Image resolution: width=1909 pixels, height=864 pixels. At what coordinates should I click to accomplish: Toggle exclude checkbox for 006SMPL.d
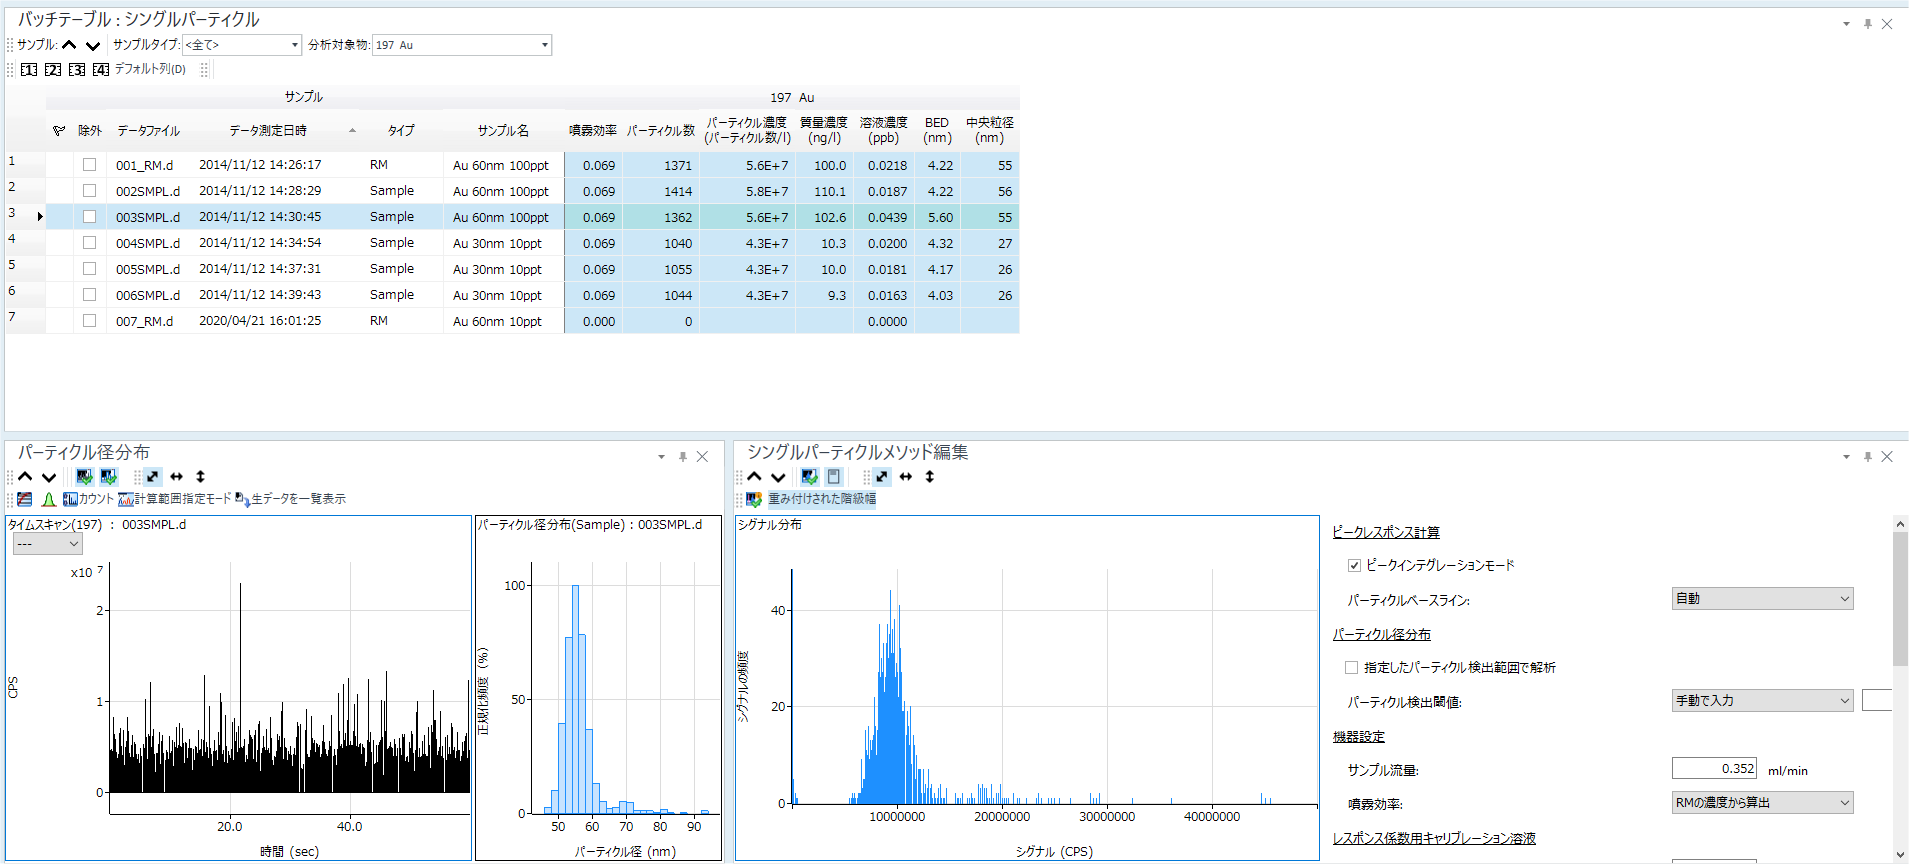click(x=89, y=295)
